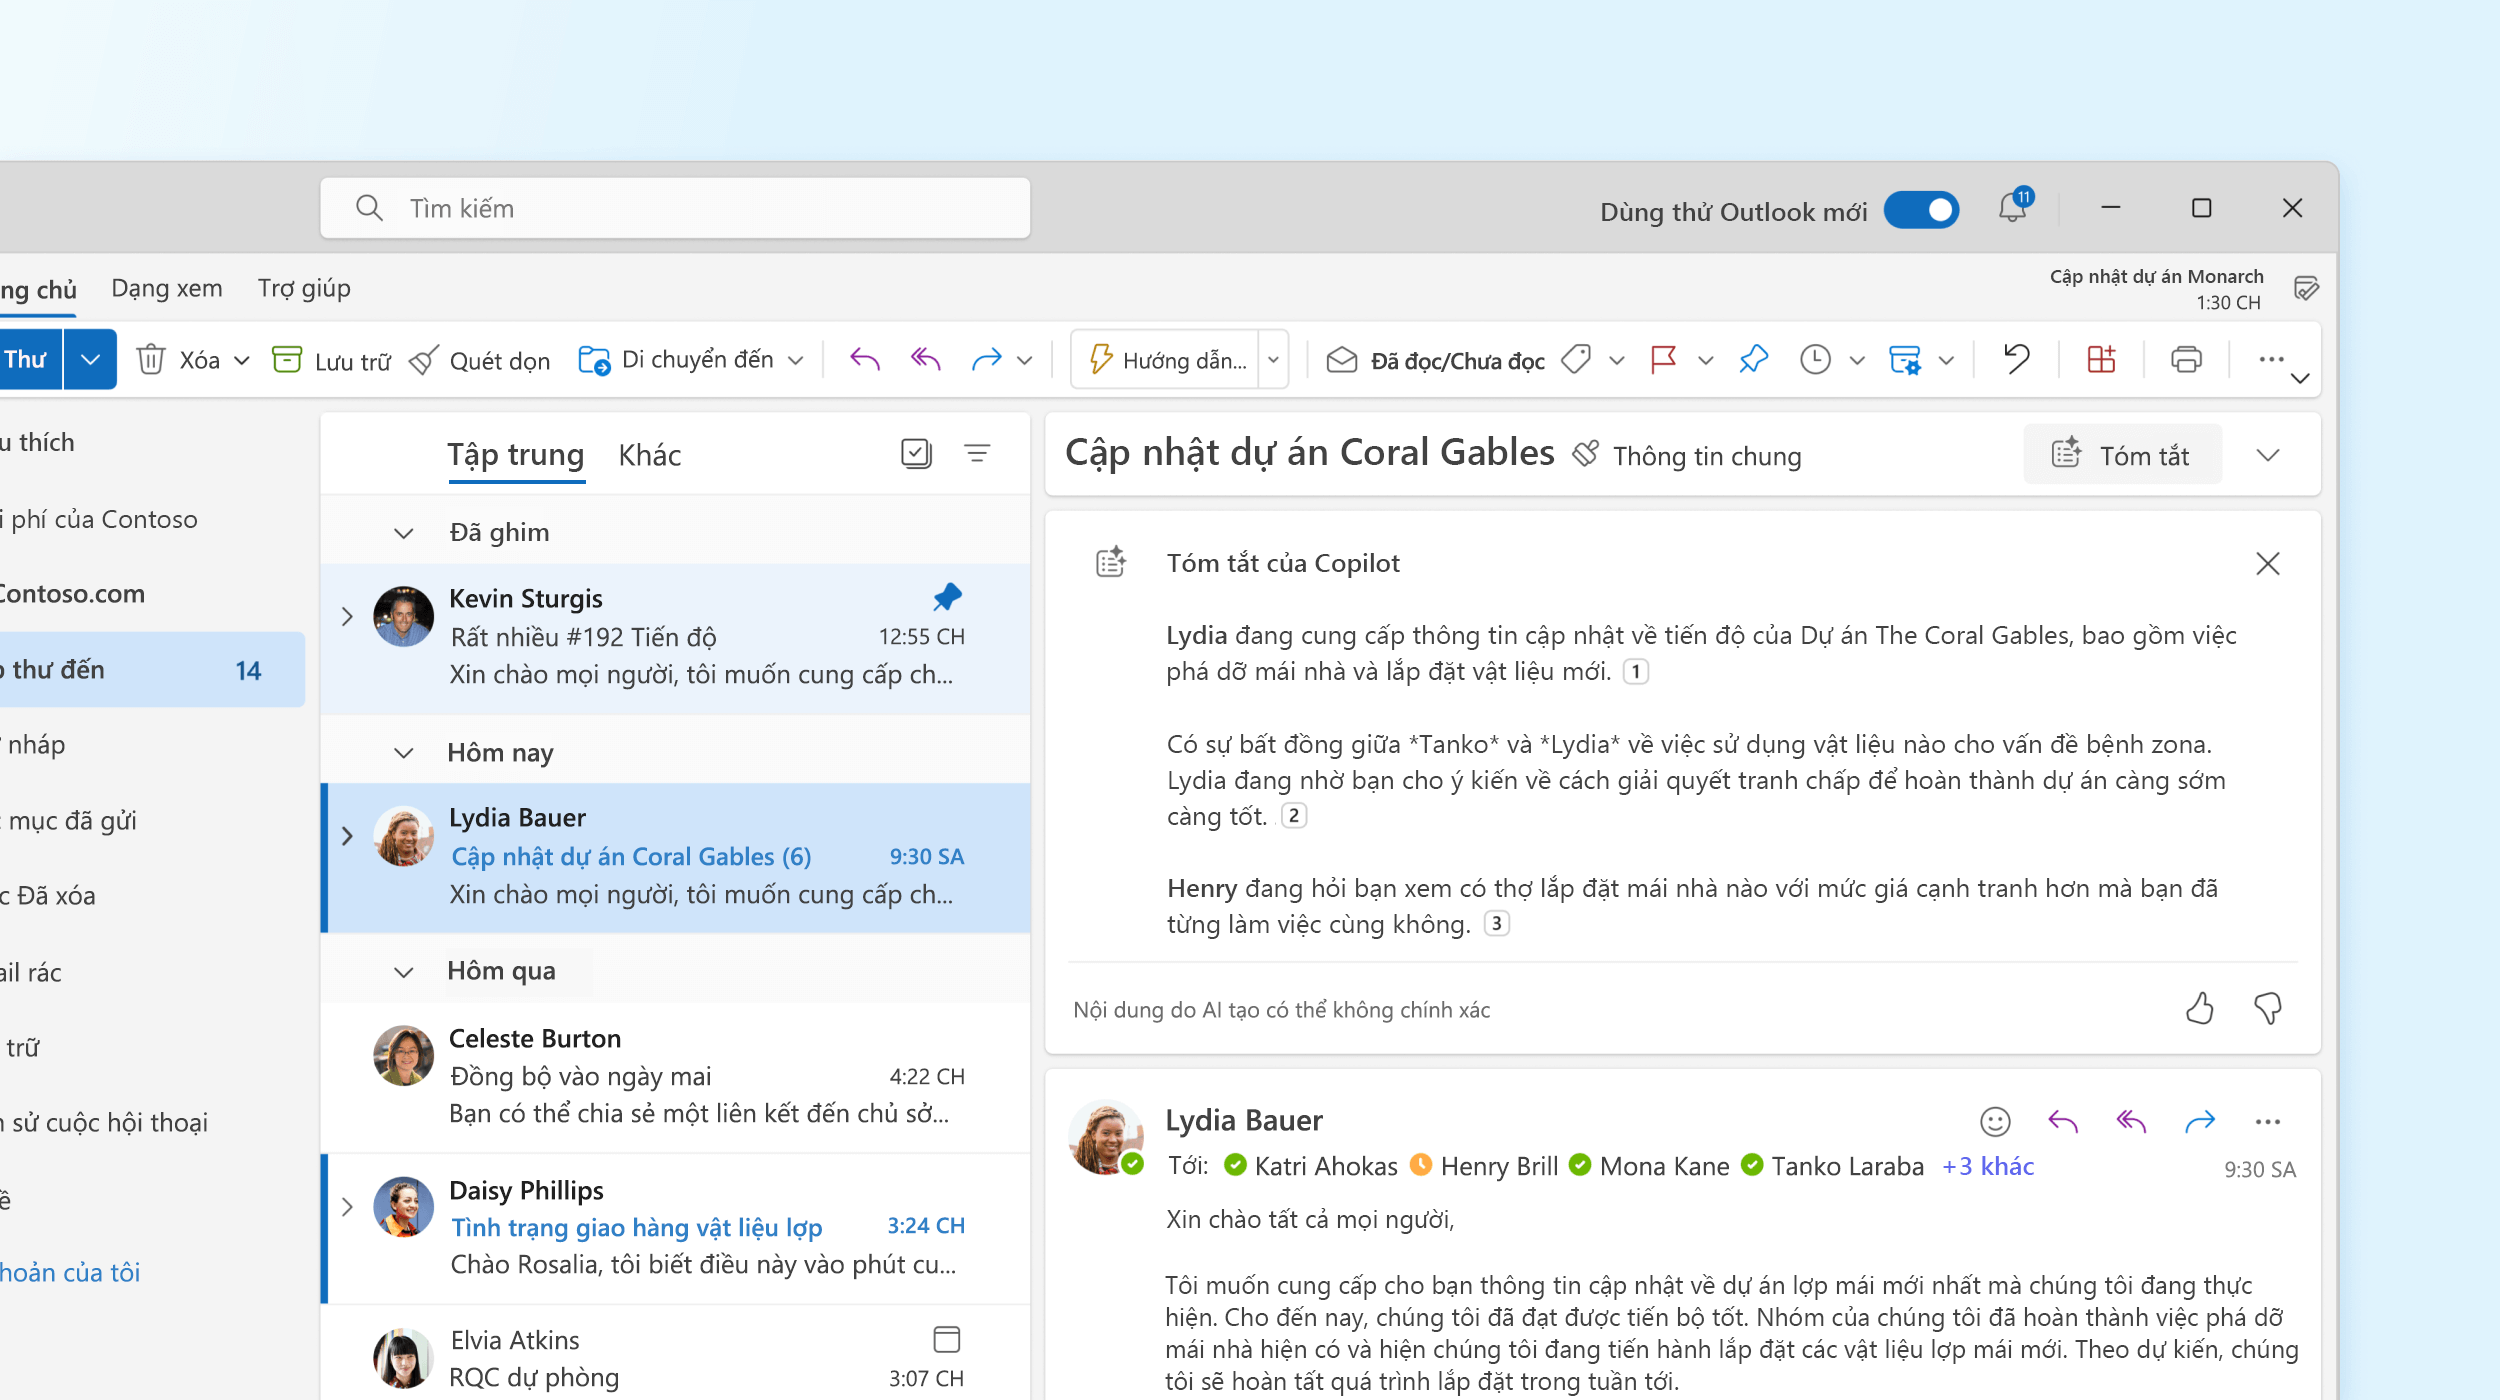Click the Flag icon in toolbar
Image resolution: width=2500 pixels, height=1400 pixels.
pos(1660,359)
